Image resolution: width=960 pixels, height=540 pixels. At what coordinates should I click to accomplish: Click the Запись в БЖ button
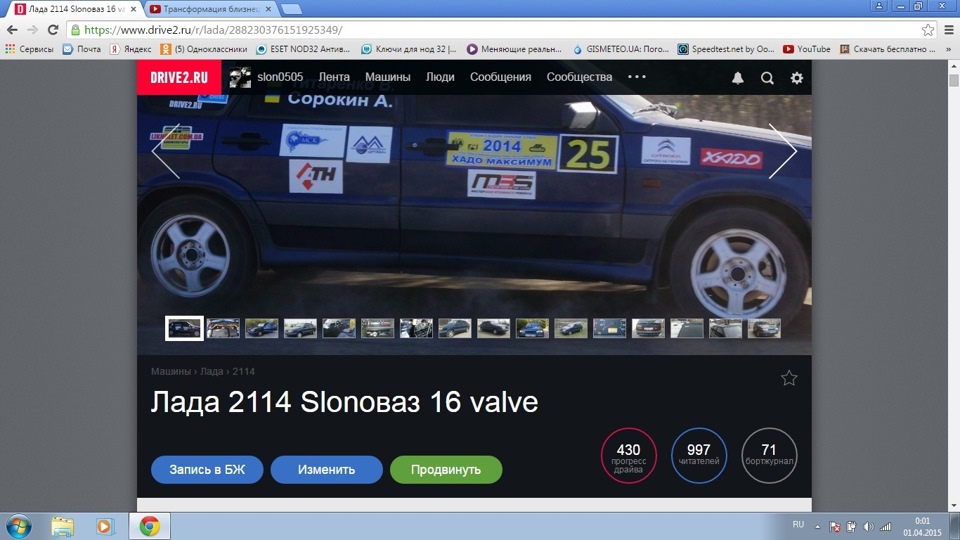pos(207,470)
